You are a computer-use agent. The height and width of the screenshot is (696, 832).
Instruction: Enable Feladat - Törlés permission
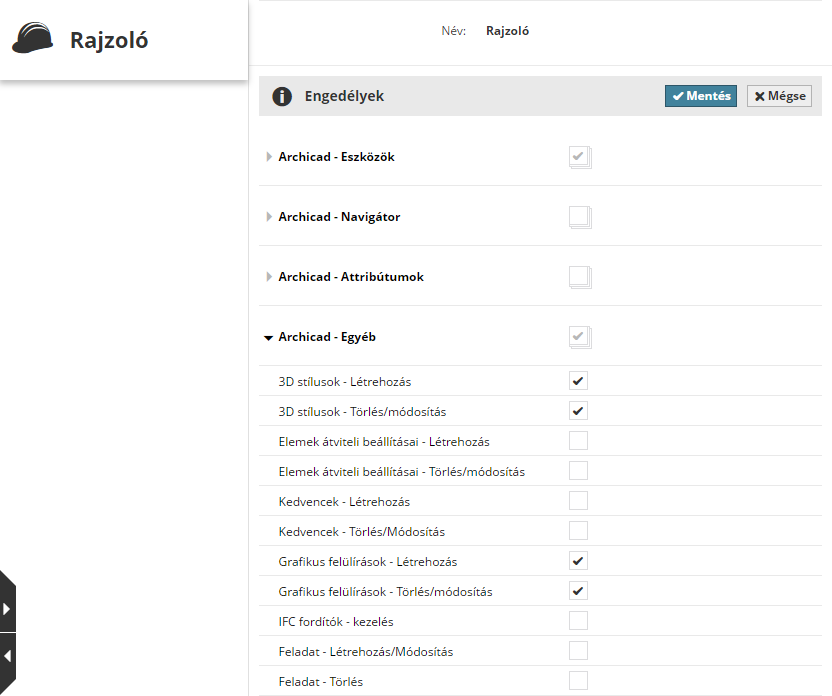tap(578, 681)
